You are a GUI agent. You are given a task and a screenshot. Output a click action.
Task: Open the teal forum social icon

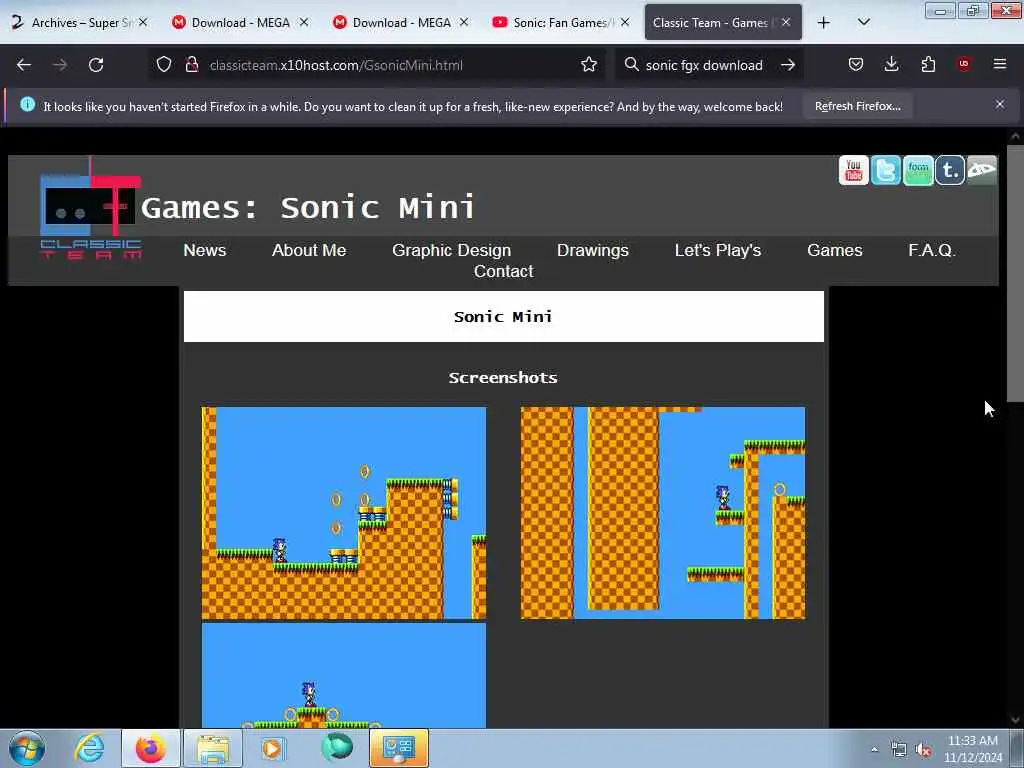918,170
